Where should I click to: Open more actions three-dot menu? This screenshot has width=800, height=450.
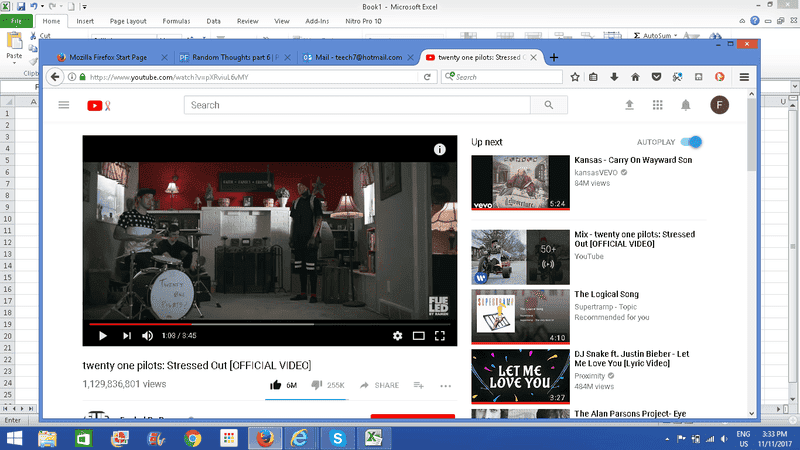coord(445,386)
